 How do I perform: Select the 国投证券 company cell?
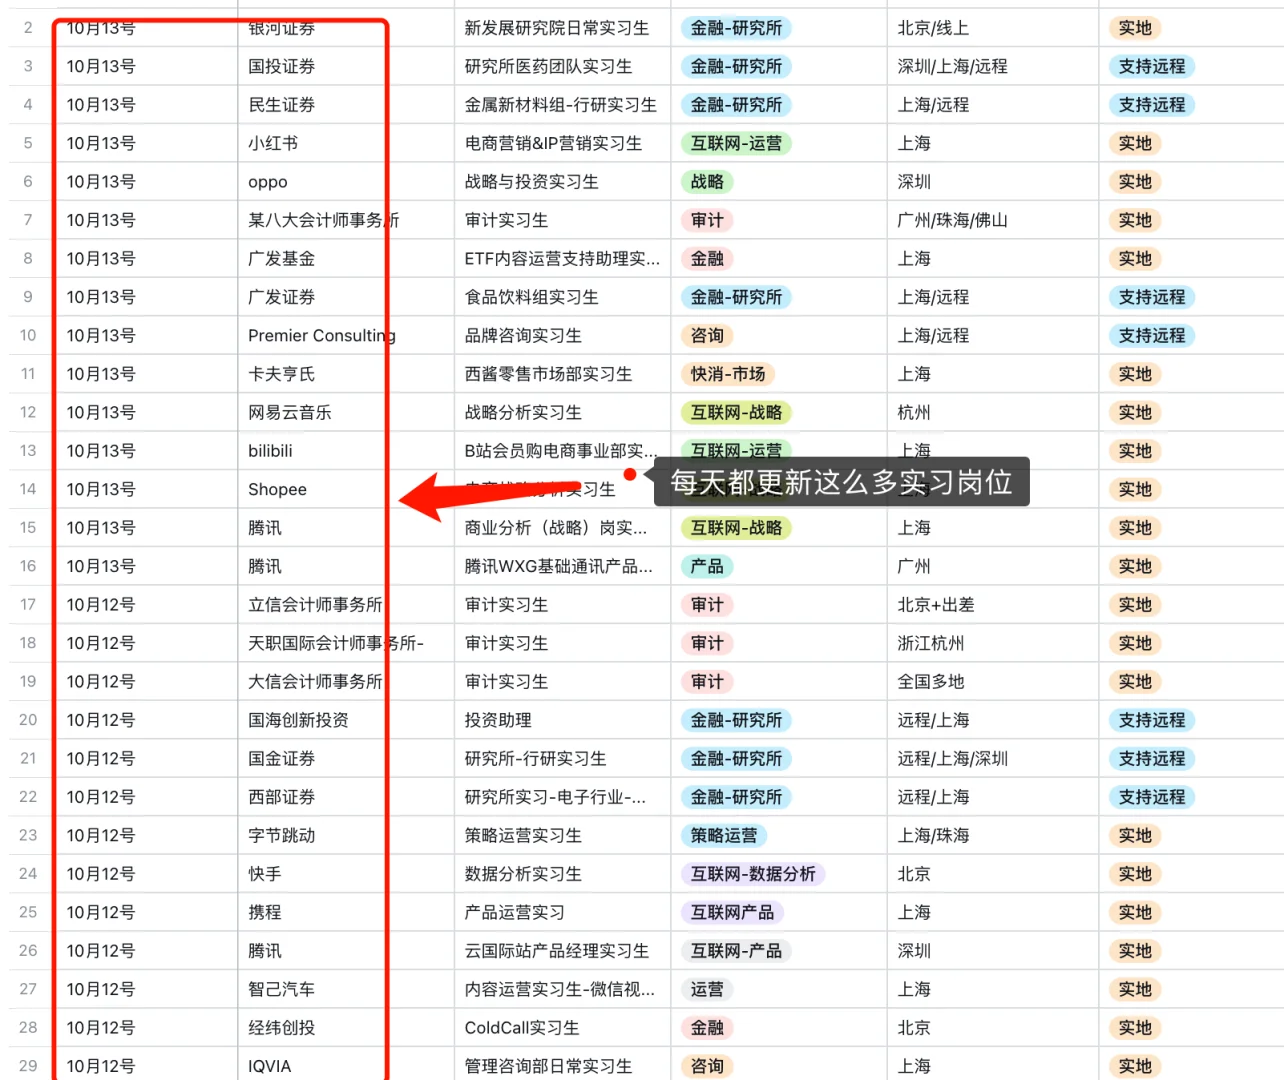345,67
